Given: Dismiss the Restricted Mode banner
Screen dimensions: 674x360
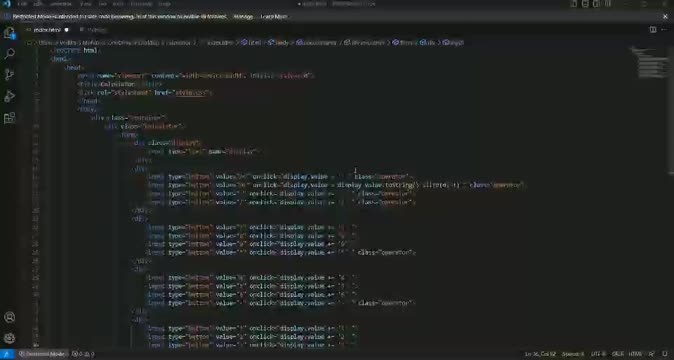Looking at the screenshot, I should pos(665,17).
